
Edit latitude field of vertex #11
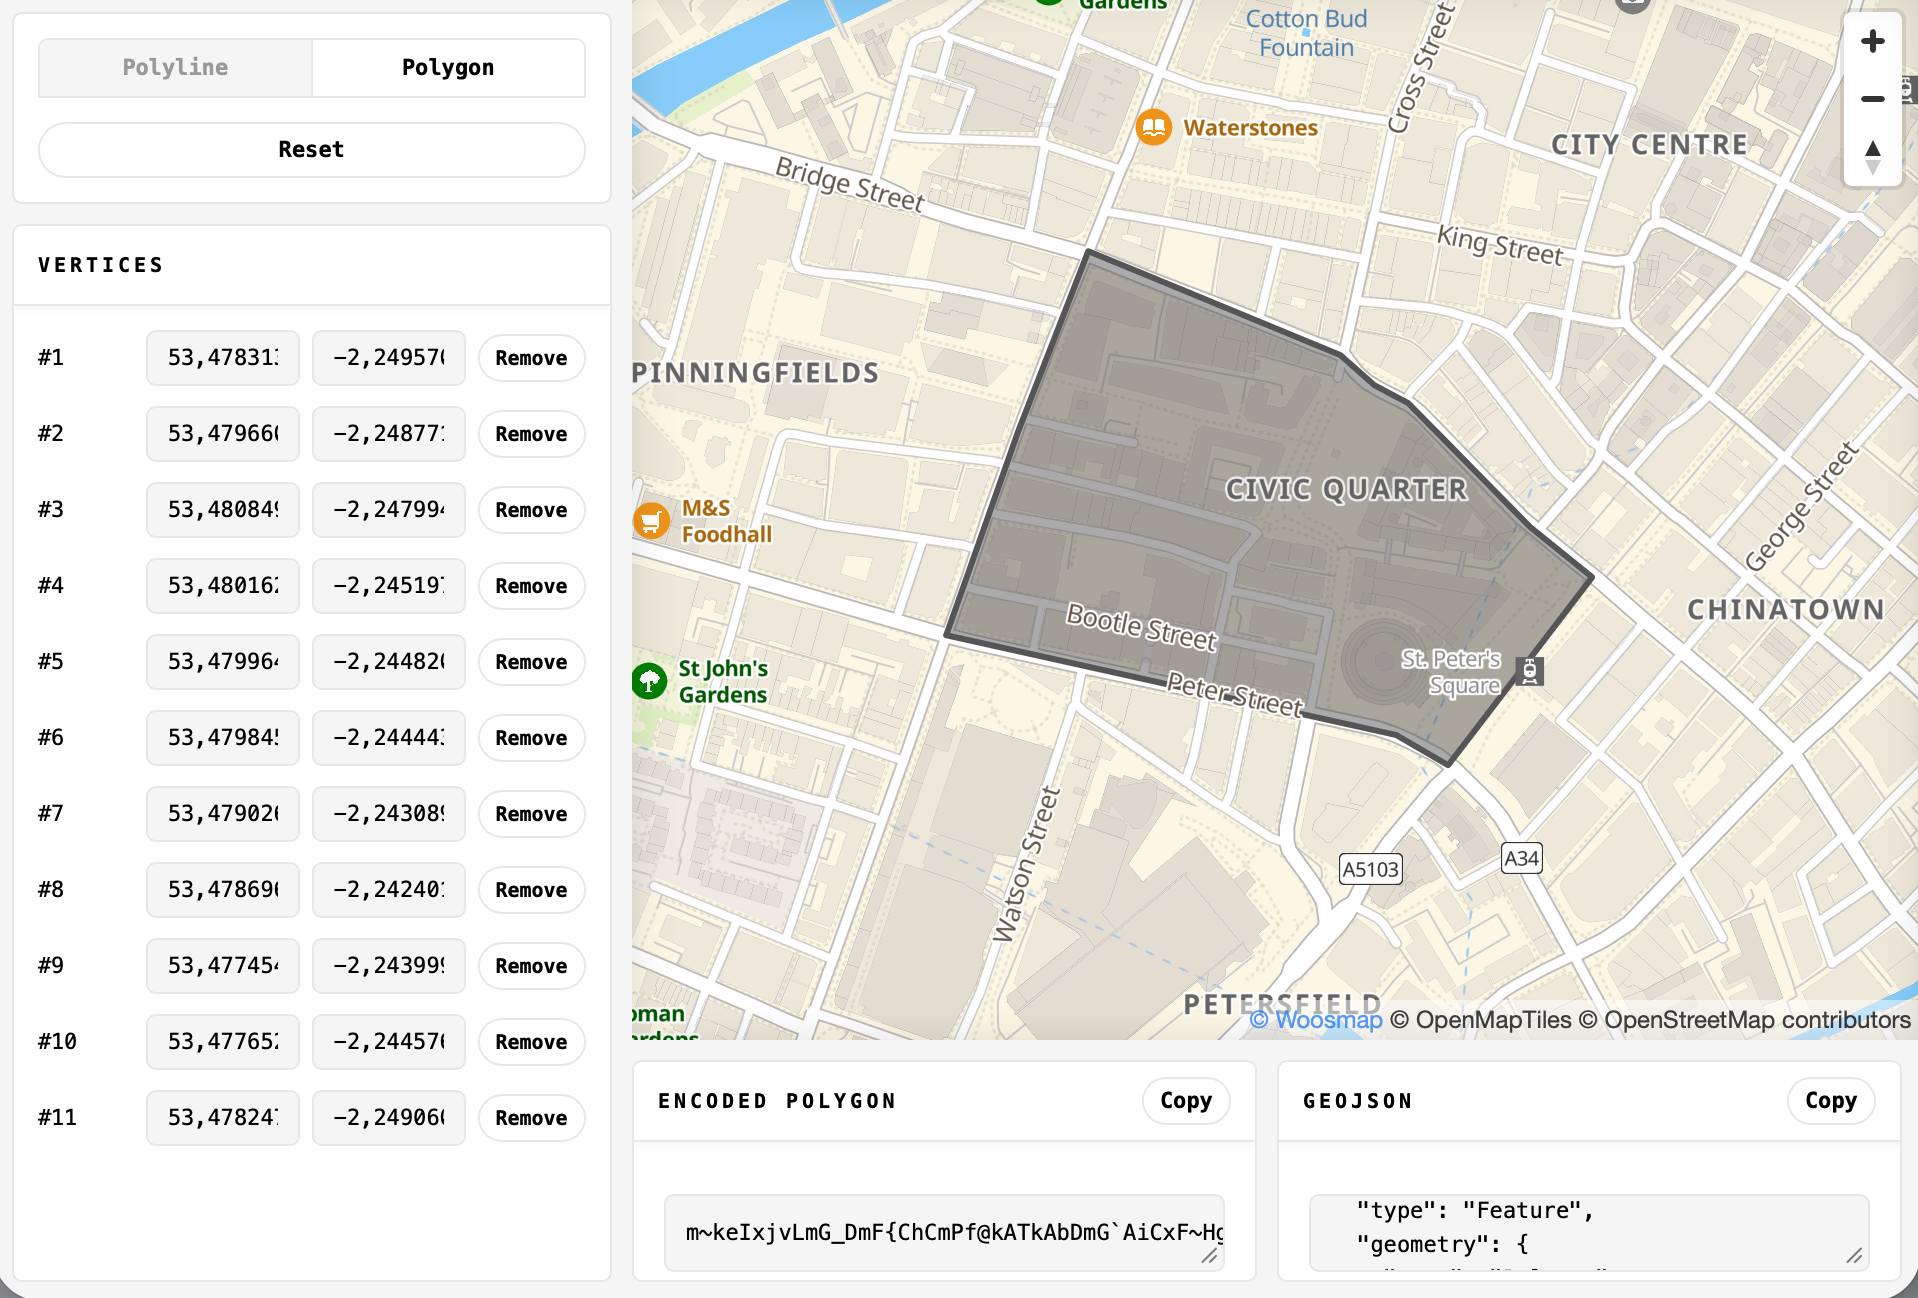[x=223, y=1118]
